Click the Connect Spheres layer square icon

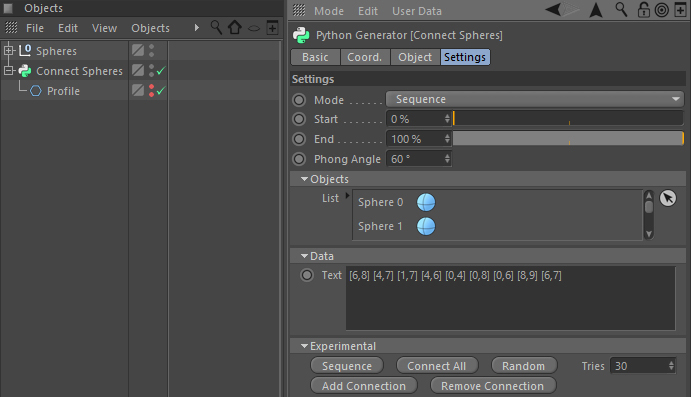(138, 70)
